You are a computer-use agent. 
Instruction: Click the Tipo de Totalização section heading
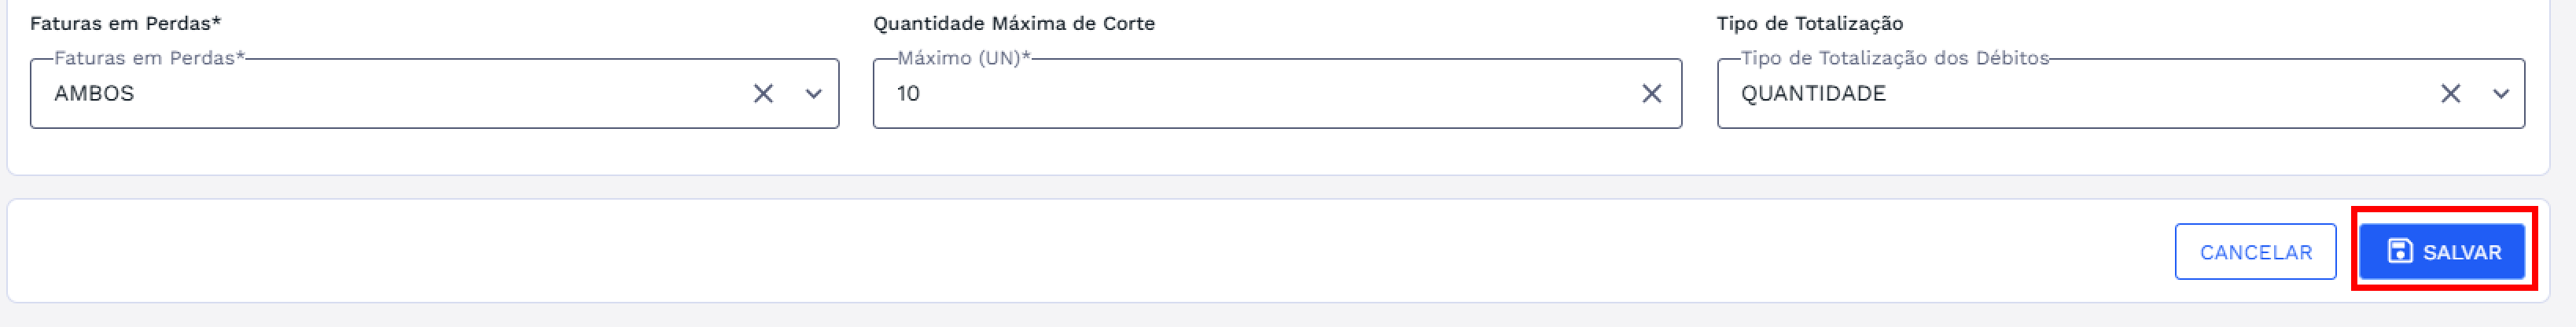pos(1810,23)
